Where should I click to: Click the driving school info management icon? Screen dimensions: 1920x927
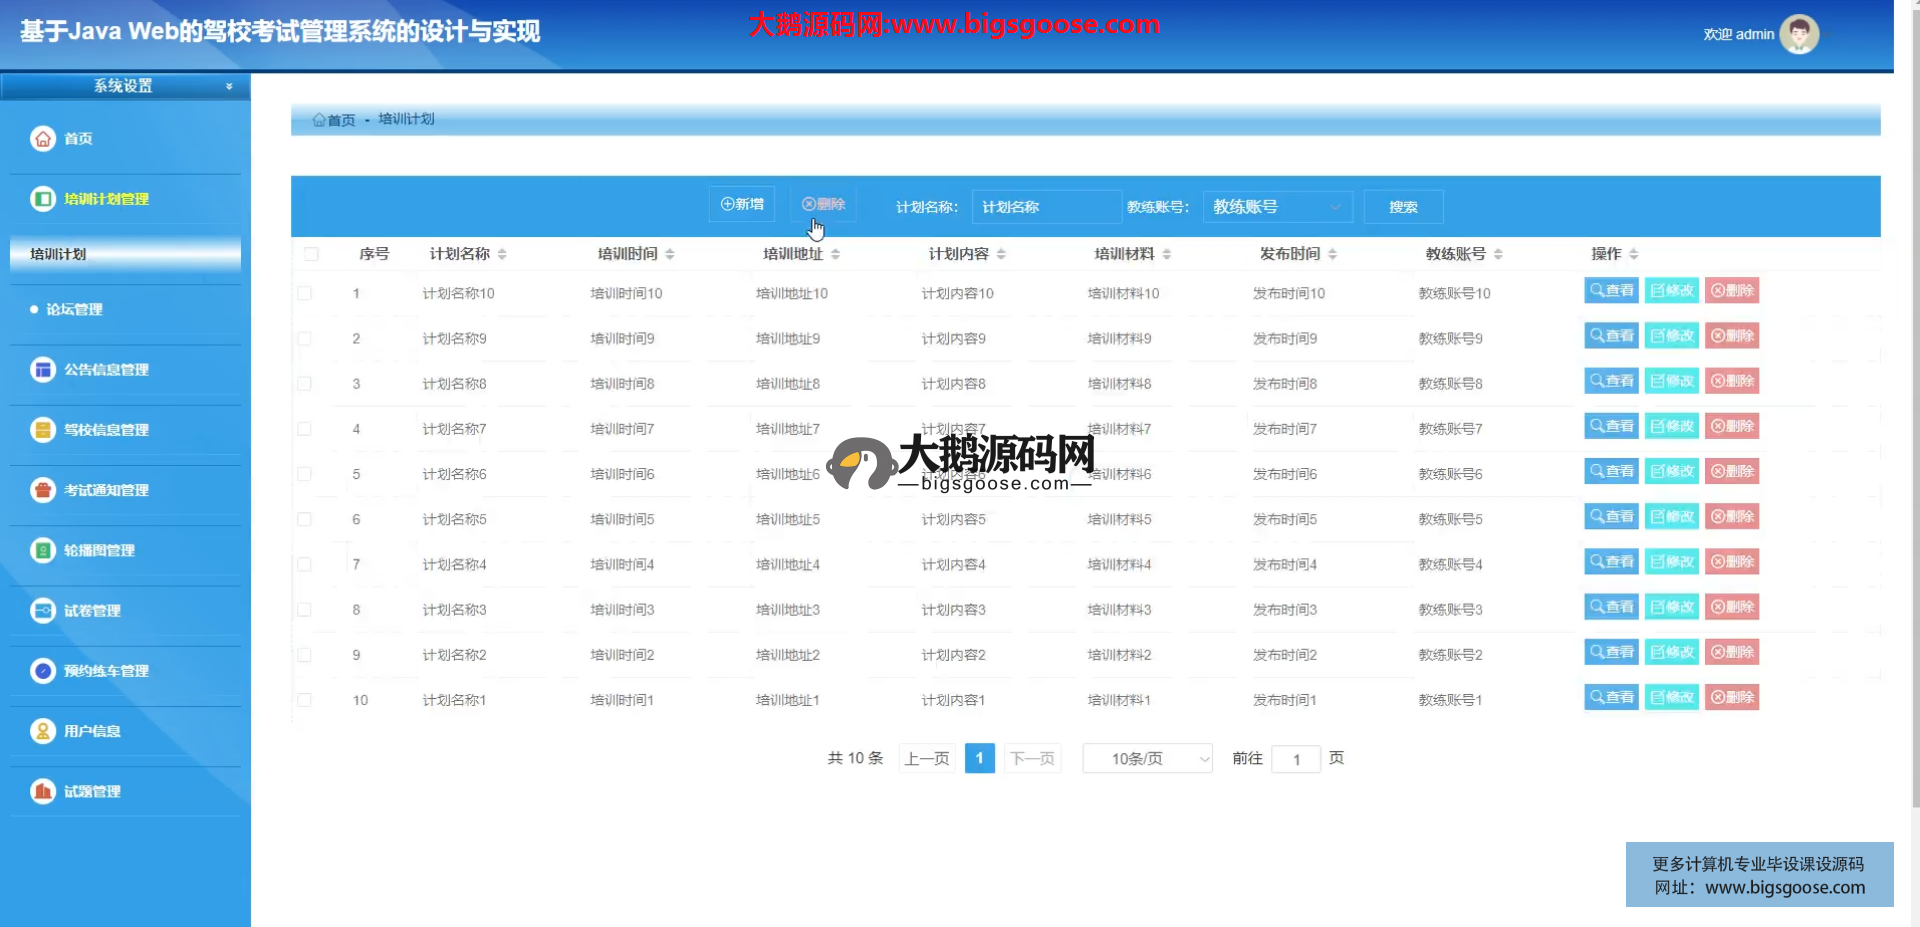coord(43,430)
